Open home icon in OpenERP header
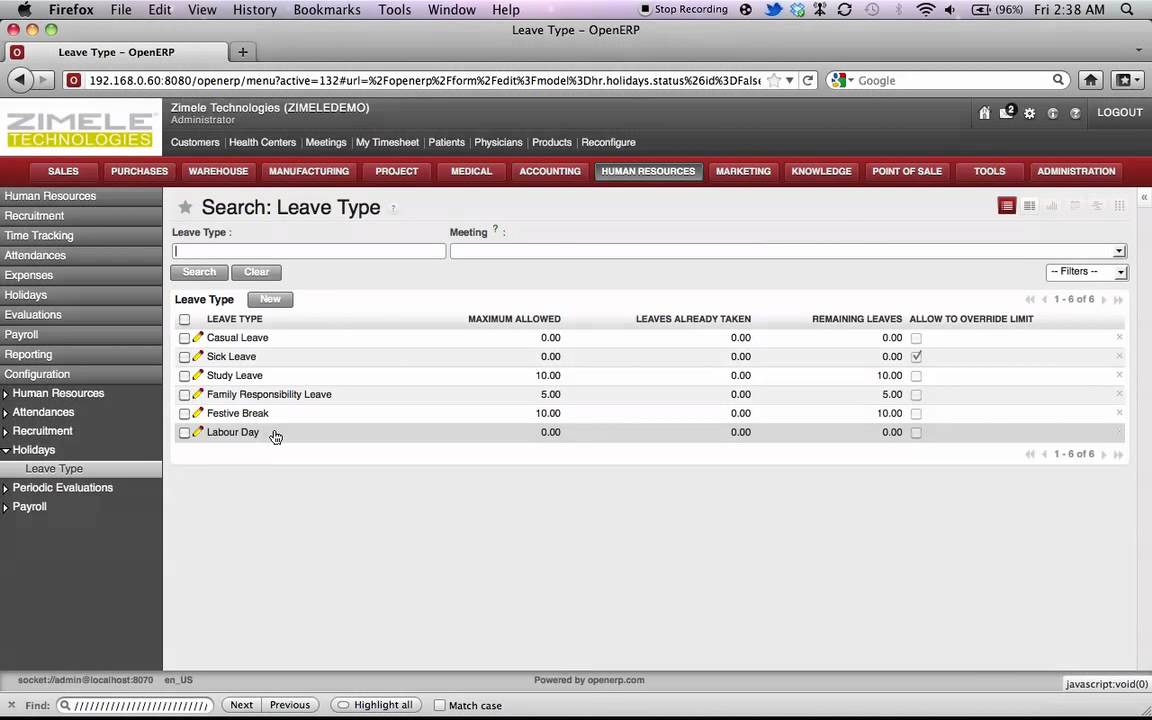 click(x=984, y=113)
